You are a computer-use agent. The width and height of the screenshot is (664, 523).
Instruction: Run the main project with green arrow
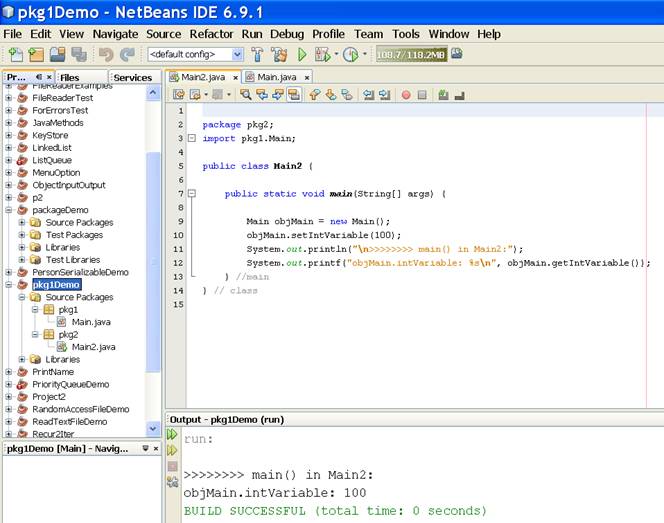pos(302,54)
